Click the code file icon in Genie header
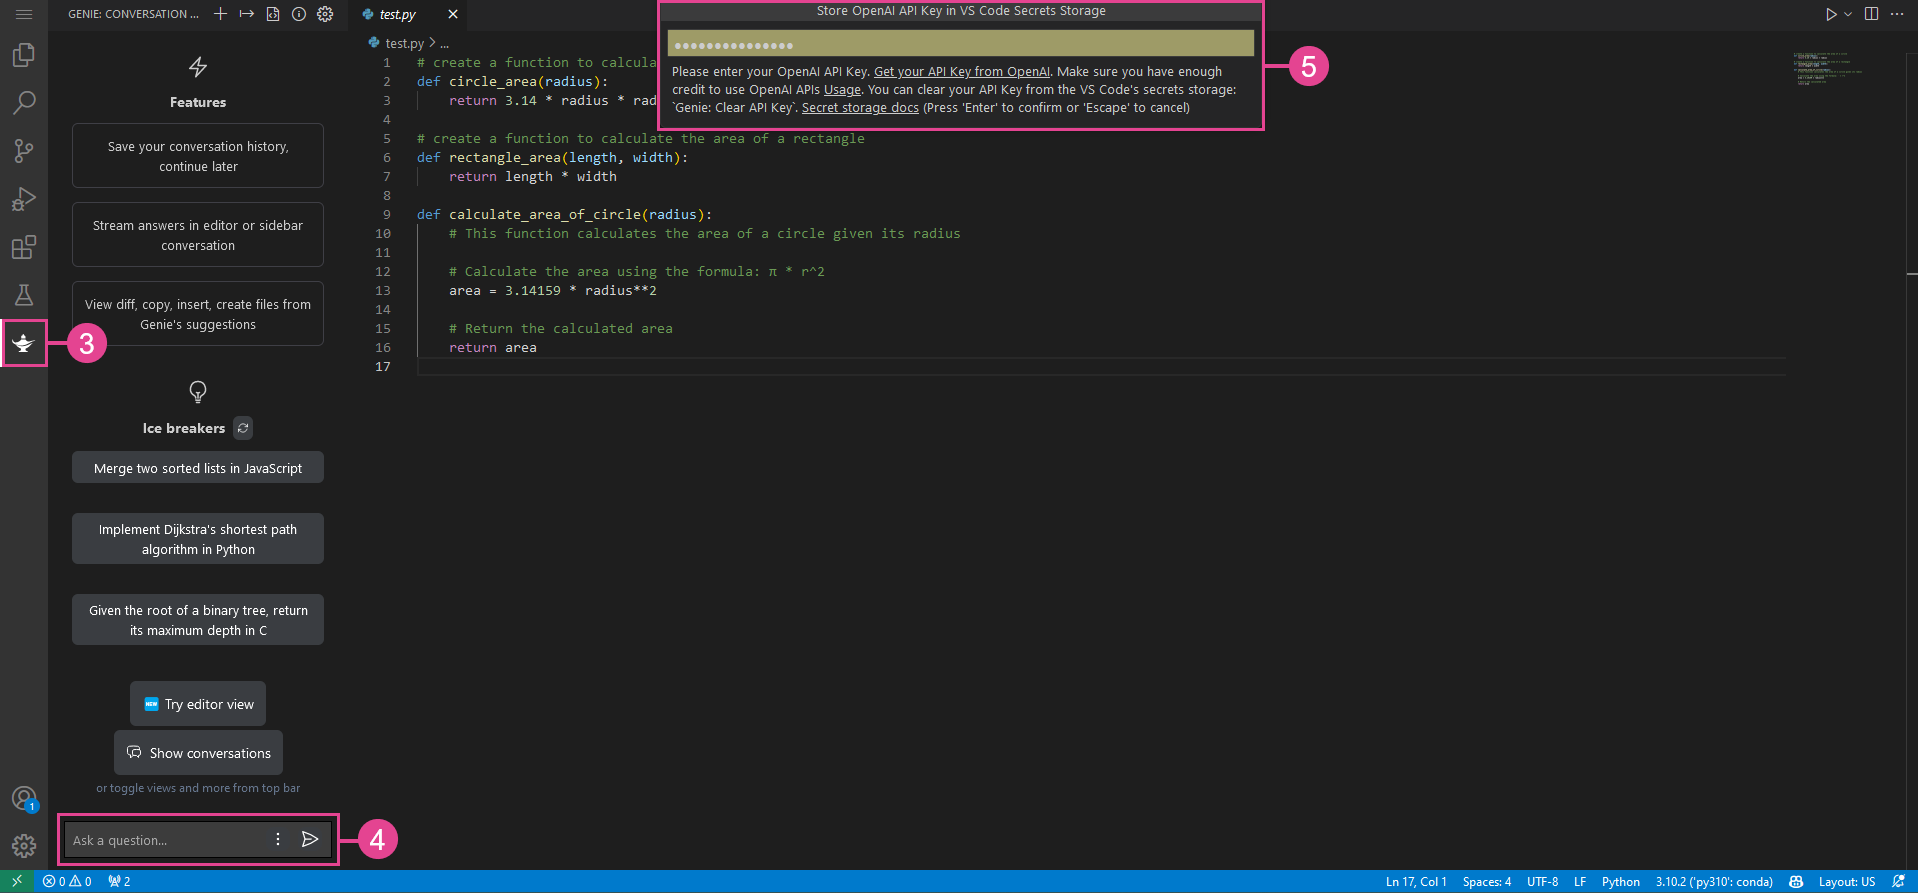Image resolution: width=1918 pixels, height=893 pixels. [272, 14]
